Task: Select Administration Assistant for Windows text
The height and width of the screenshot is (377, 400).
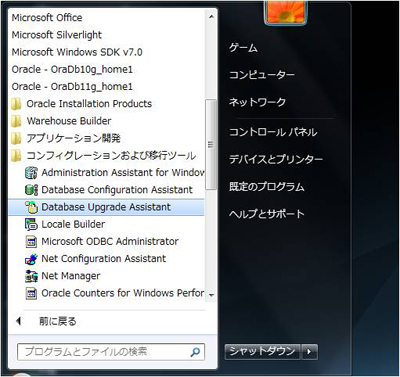Action: tap(123, 173)
